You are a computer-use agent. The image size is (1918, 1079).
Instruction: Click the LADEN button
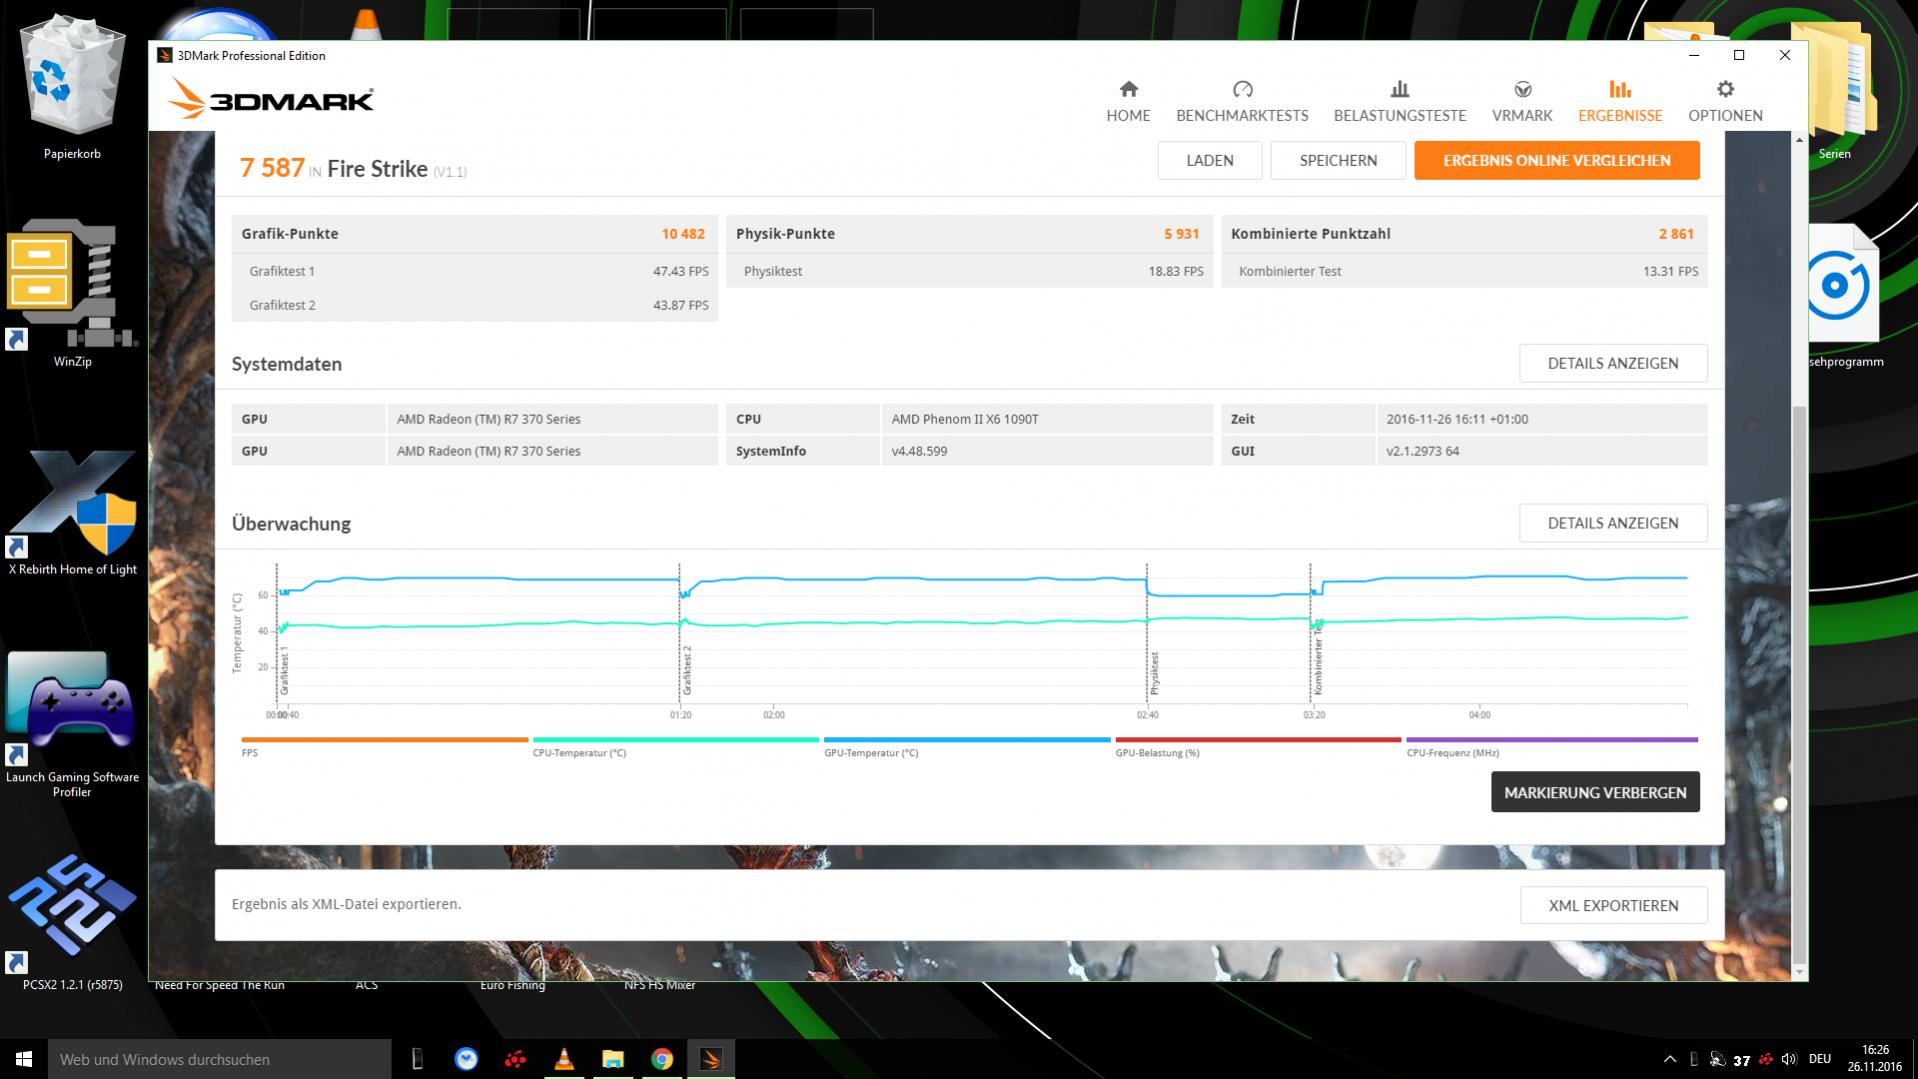[1209, 160]
